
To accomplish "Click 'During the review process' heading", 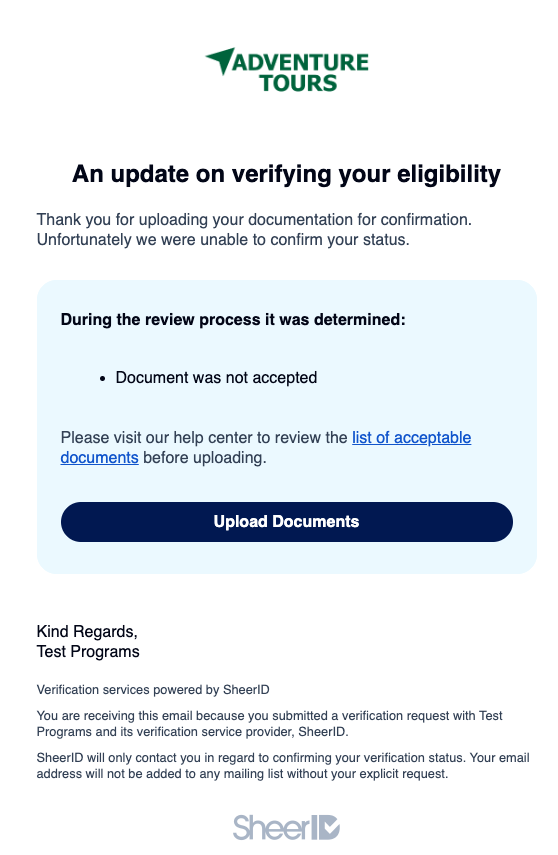I will point(233,320).
